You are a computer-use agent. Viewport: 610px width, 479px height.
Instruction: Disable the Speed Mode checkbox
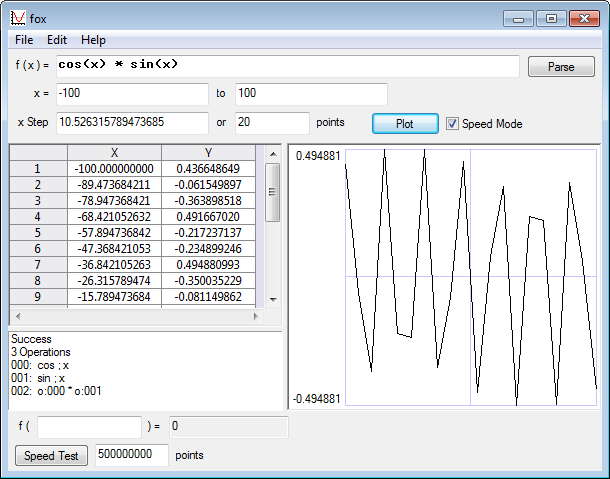point(453,124)
